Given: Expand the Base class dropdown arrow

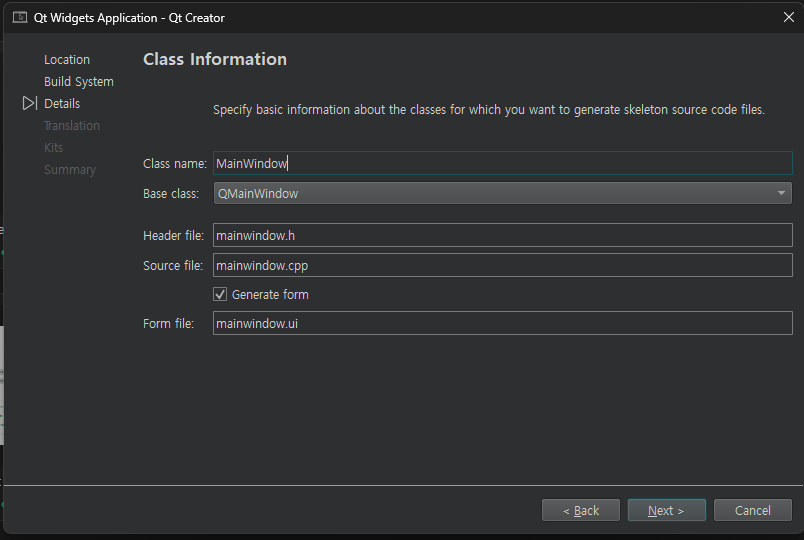Looking at the screenshot, I should (781, 193).
